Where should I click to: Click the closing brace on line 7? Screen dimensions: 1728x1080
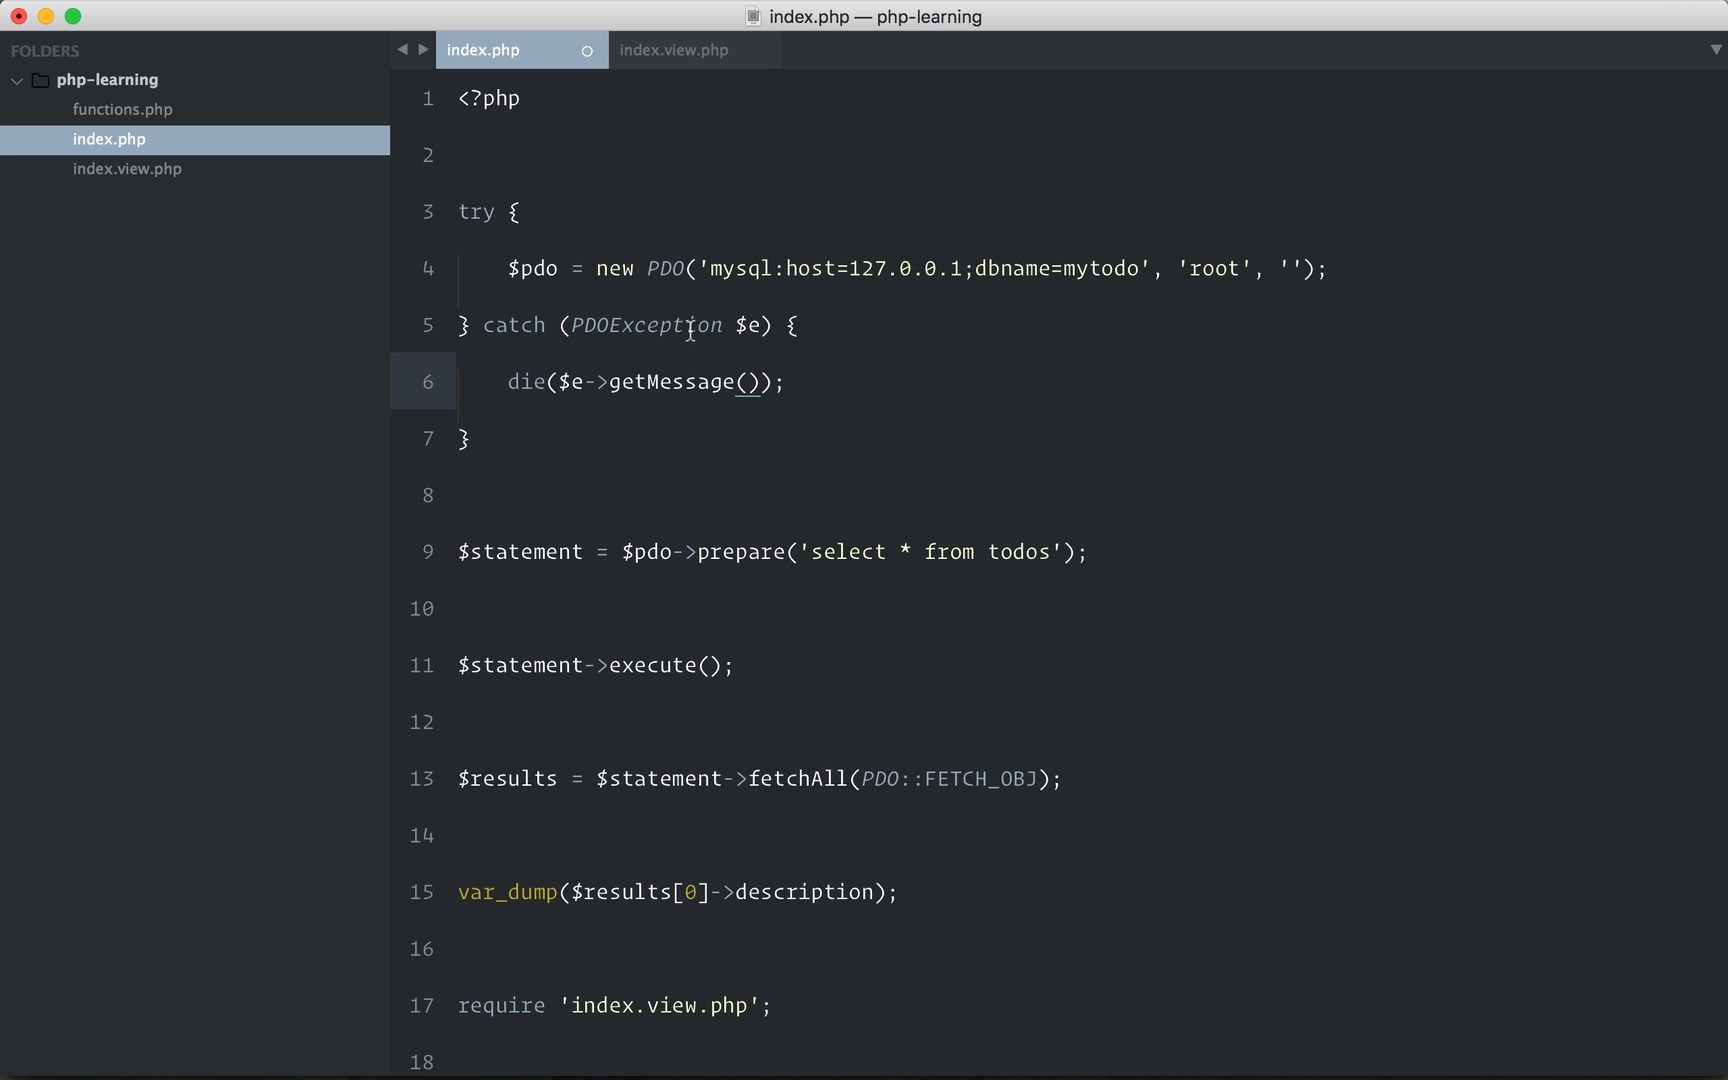pos(464,439)
